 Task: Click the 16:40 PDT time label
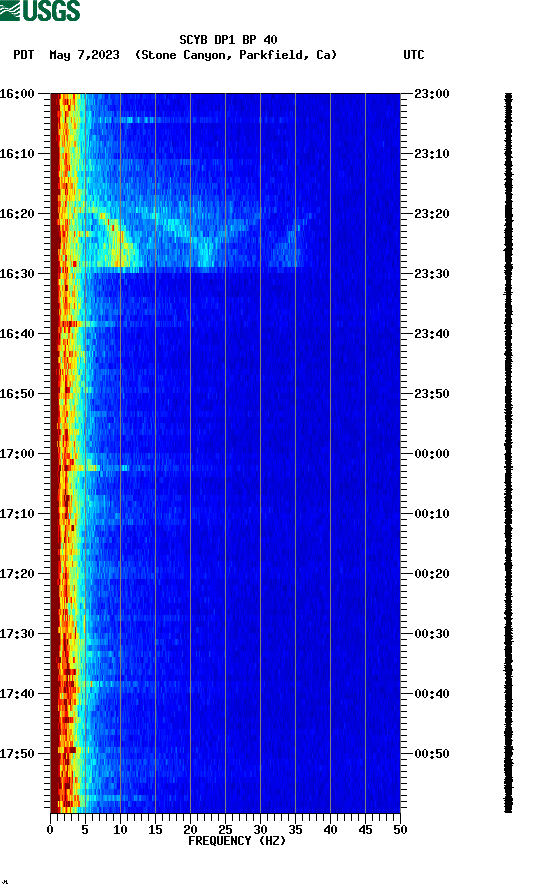click(x=17, y=334)
